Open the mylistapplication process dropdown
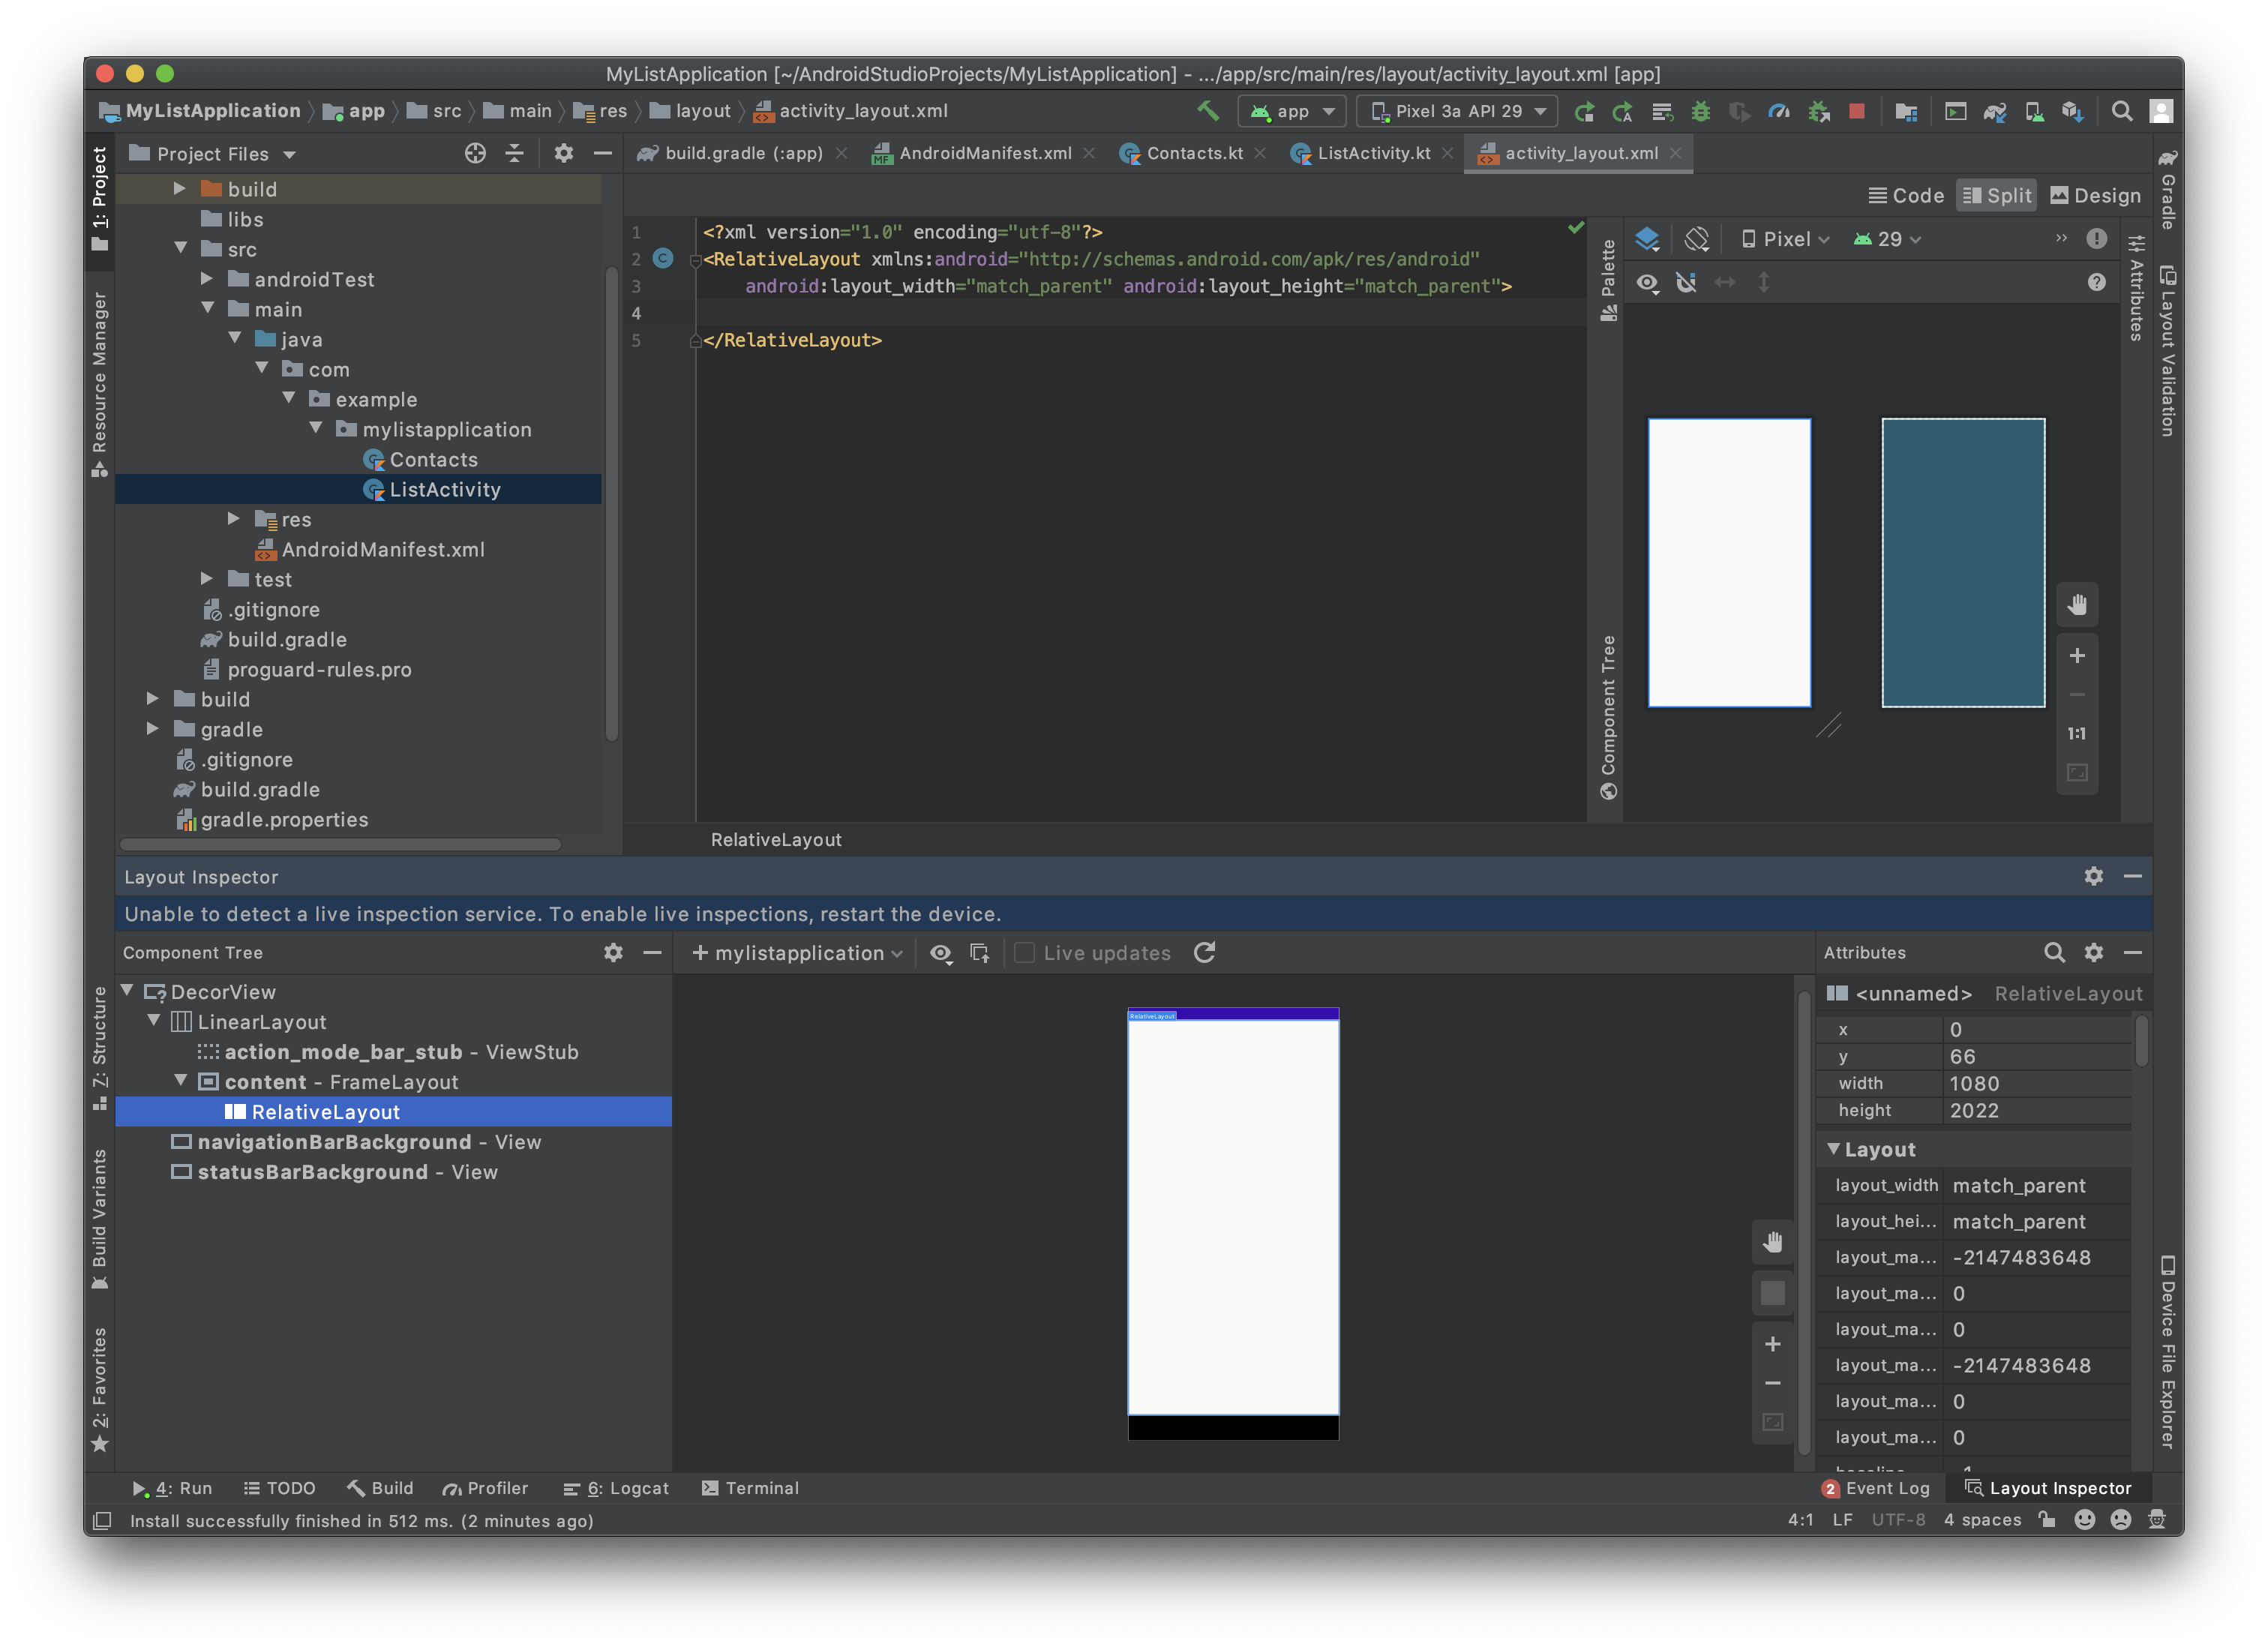The width and height of the screenshot is (2268, 1647). (x=798, y=953)
